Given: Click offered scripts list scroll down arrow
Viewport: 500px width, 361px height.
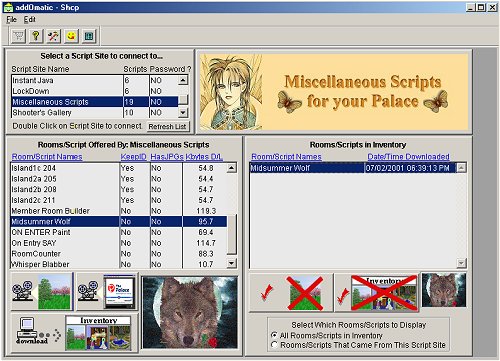Looking at the screenshot, I should click(232, 263).
